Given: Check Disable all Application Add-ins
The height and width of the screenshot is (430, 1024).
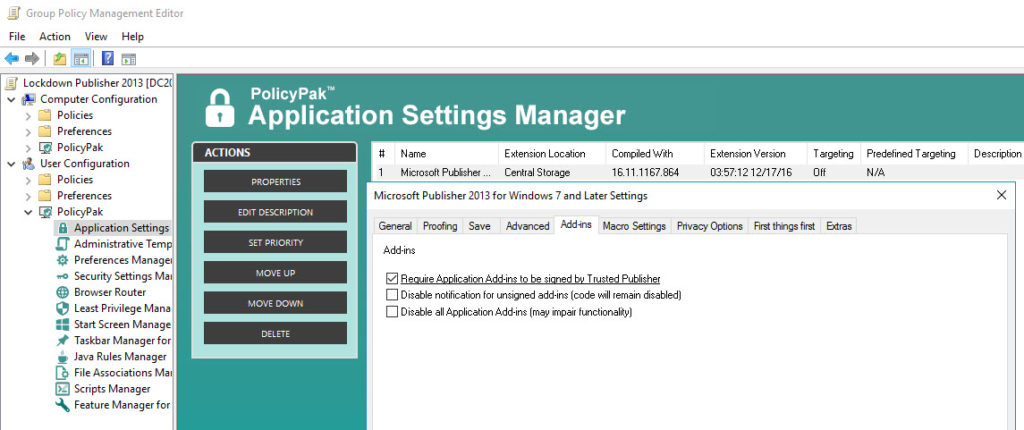Looking at the screenshot, I should click(x=392, y=312).
